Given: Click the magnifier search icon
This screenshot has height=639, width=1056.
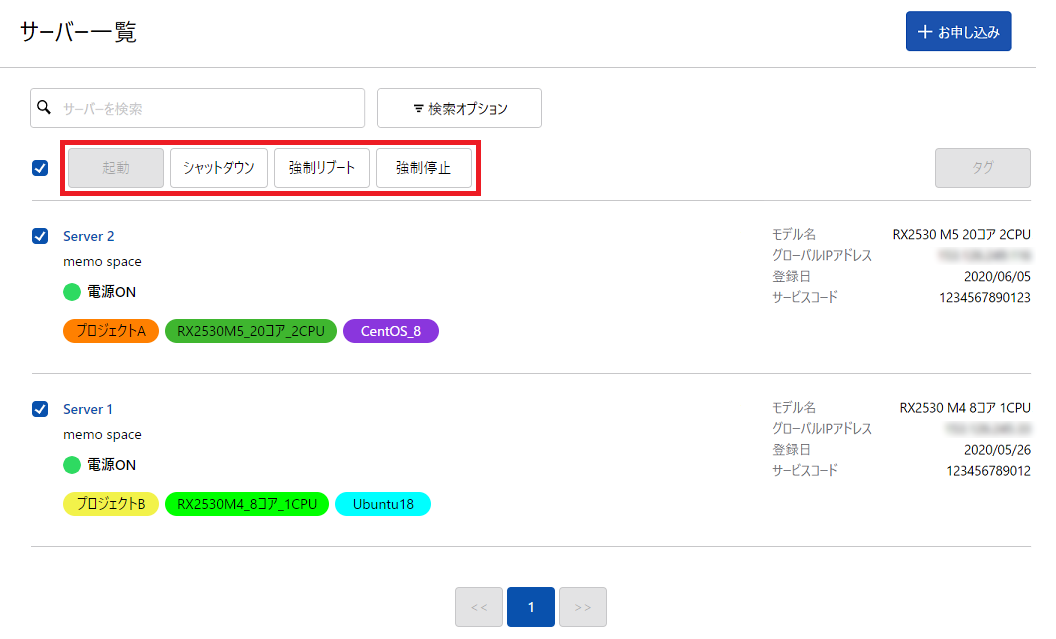Looking at the screenshot, I should (44, 107).
